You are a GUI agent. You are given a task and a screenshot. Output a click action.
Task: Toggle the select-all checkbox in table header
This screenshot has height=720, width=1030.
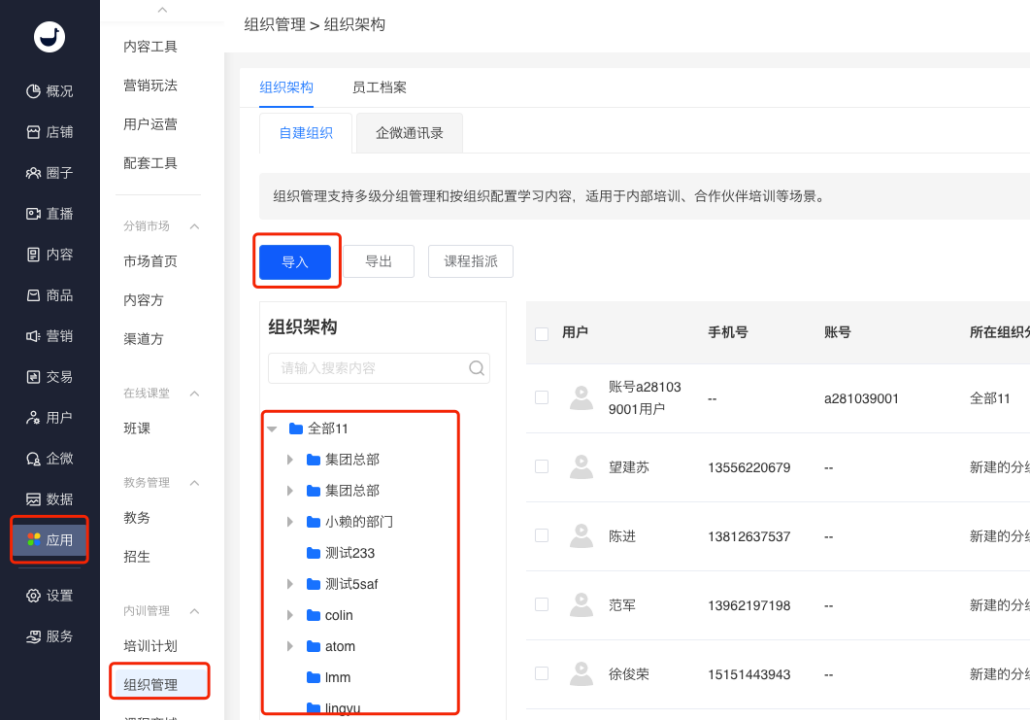(542, 333)
